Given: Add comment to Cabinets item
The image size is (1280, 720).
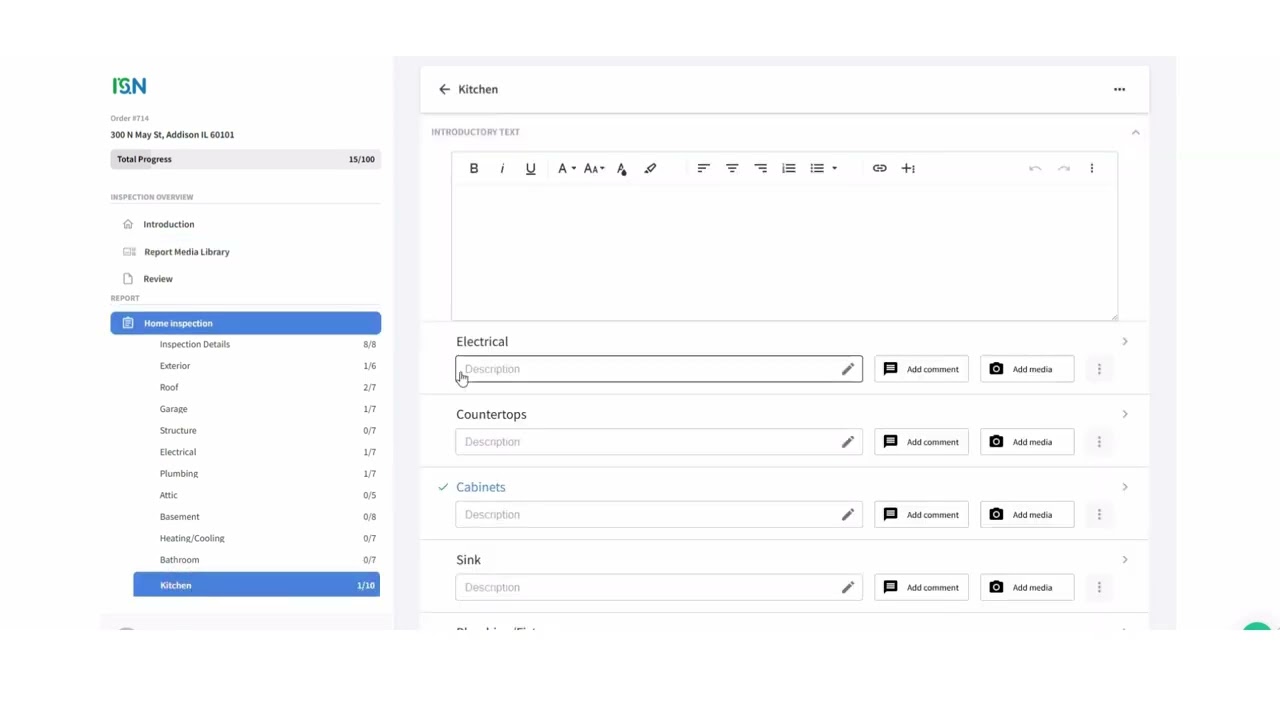Looking at the screenshot, I should [921, 515].
